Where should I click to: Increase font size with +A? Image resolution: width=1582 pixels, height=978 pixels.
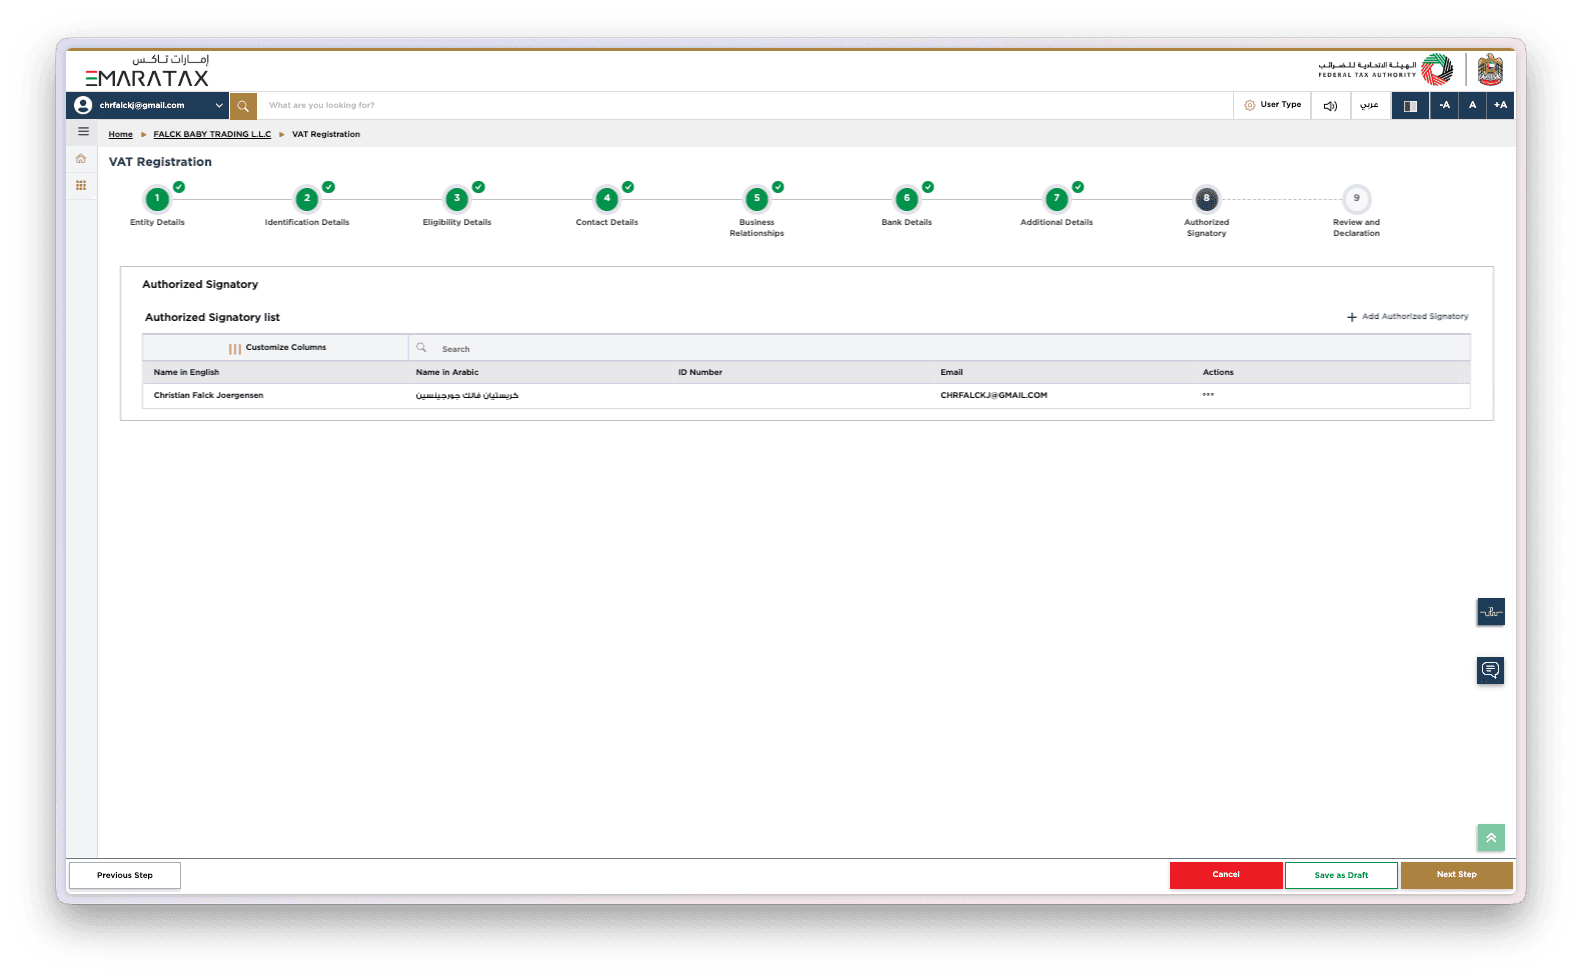(x=1500, y=105)
